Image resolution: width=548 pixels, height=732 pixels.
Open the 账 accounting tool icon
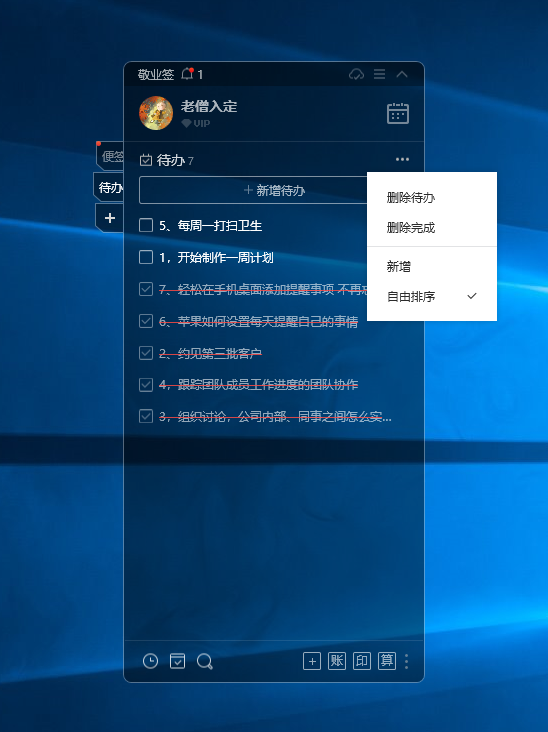point(337,661)
